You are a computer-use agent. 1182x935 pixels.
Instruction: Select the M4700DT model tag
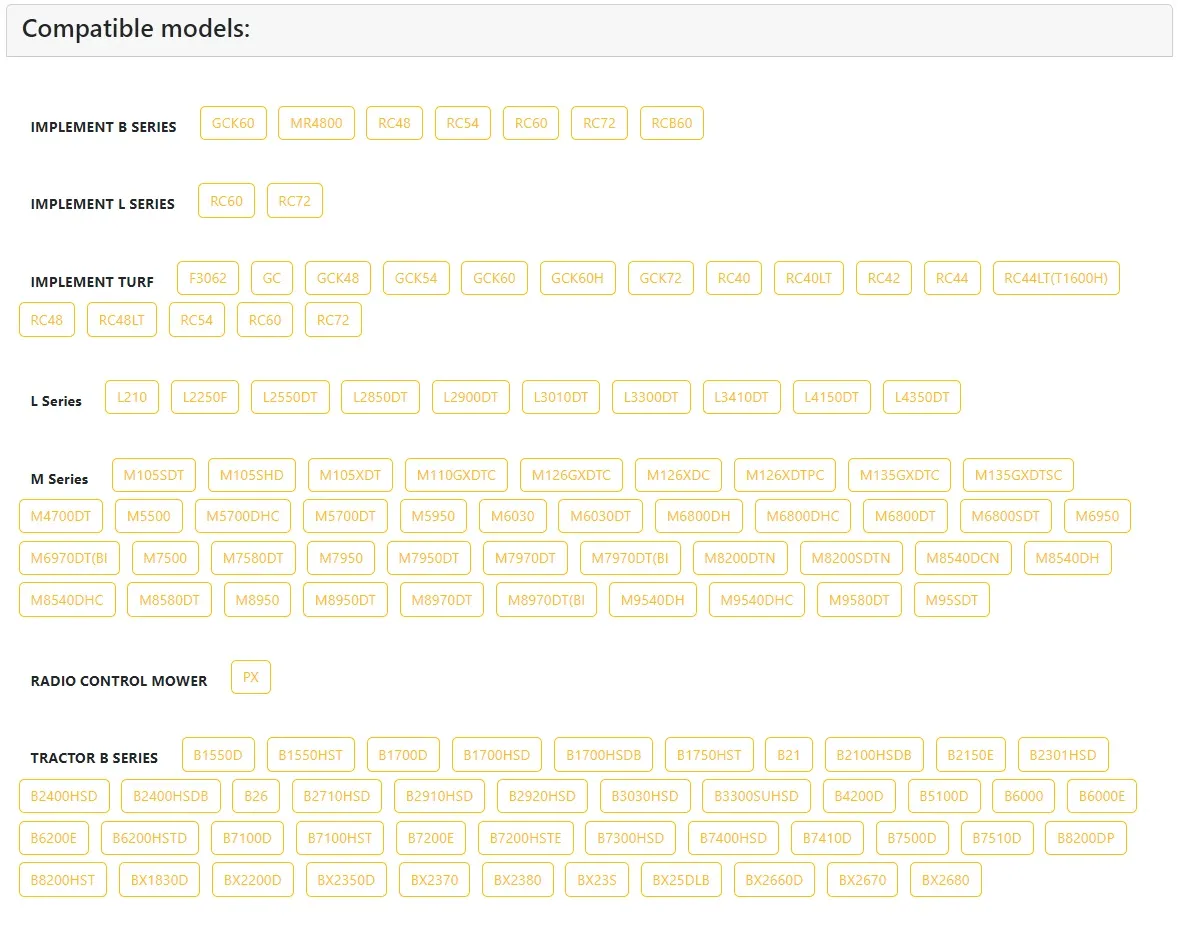[x=60, y=516]
